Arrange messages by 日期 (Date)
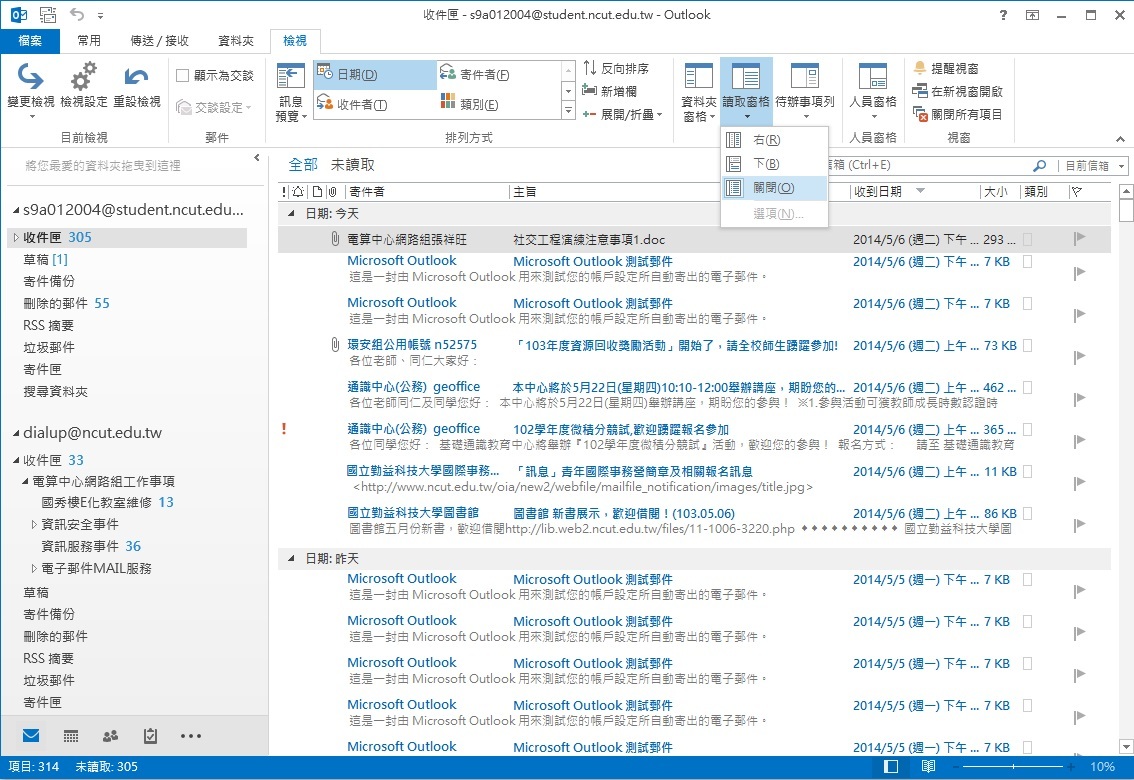 coord(375,74)
